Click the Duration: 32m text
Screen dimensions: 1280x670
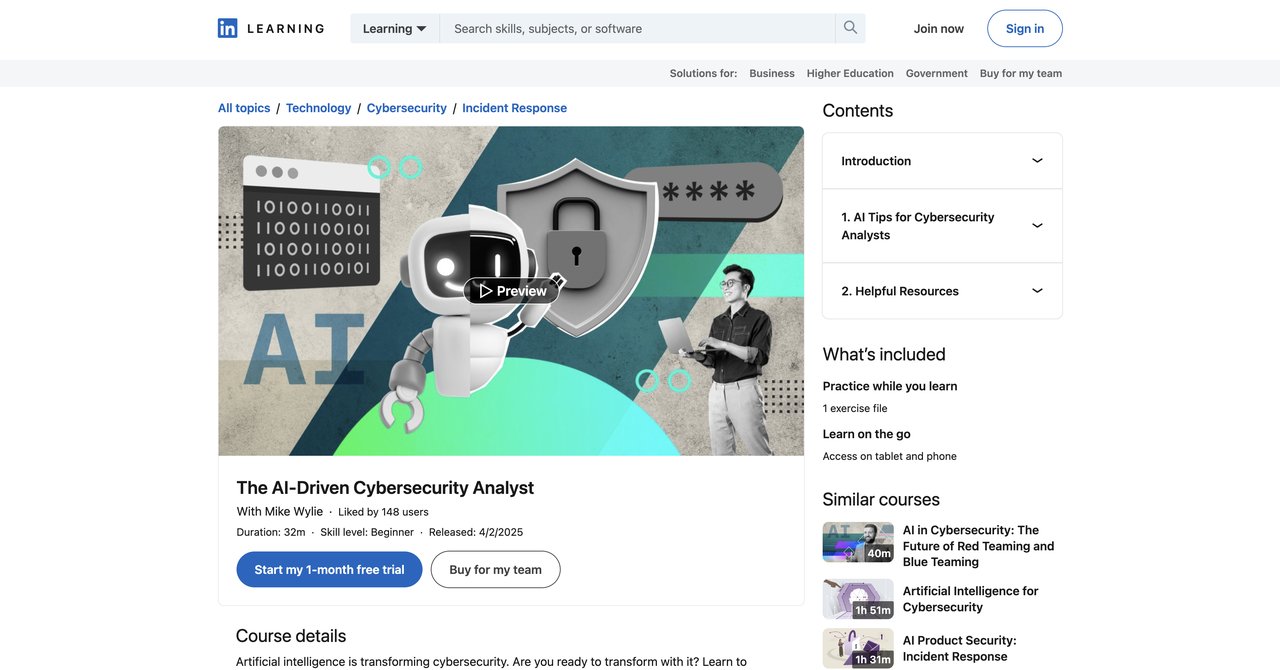pos(271,532)
